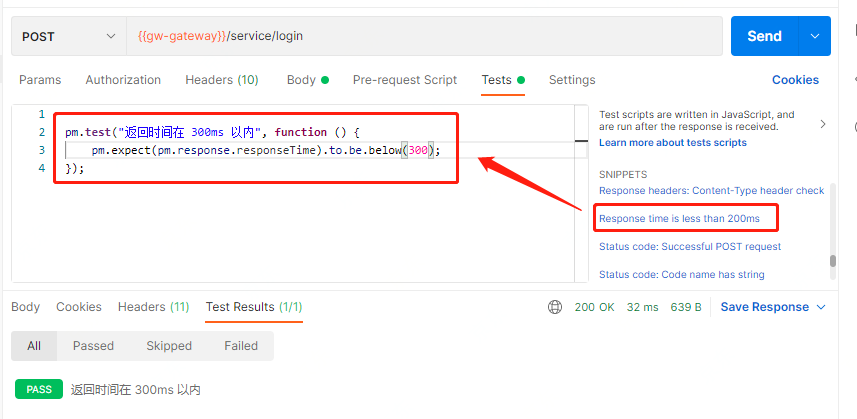The height and width of the screenshot is (419, 857).
Task: Open the request Body tab
Action: point(307,80)
